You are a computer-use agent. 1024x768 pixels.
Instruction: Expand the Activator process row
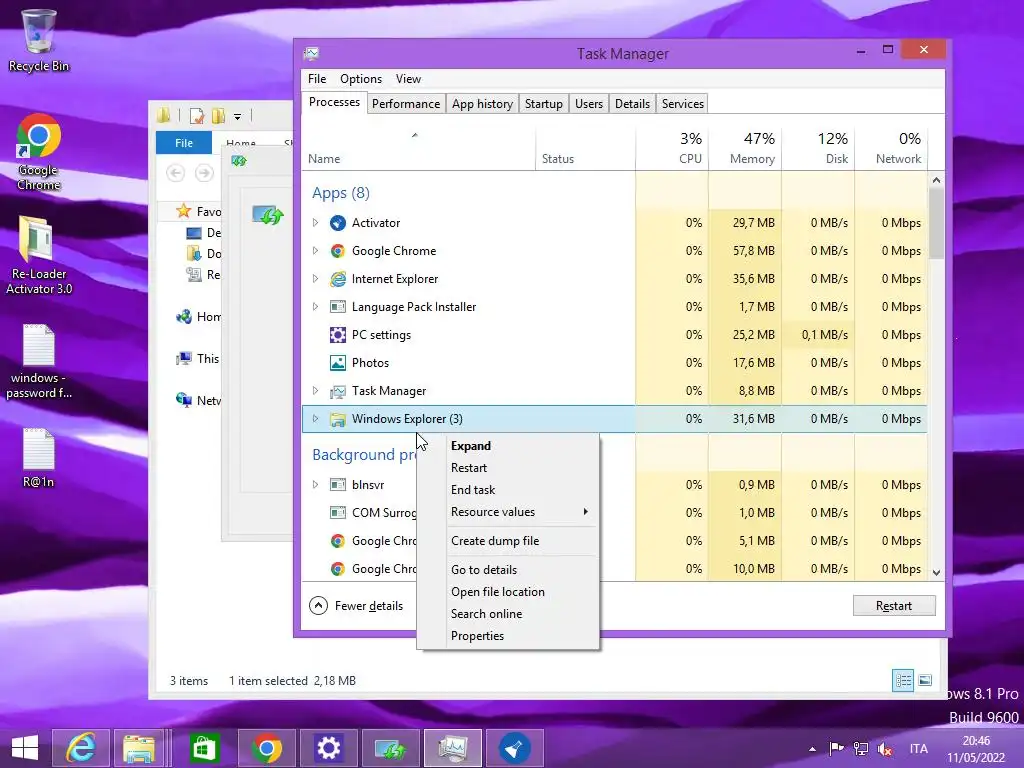[x=315, y=223]
